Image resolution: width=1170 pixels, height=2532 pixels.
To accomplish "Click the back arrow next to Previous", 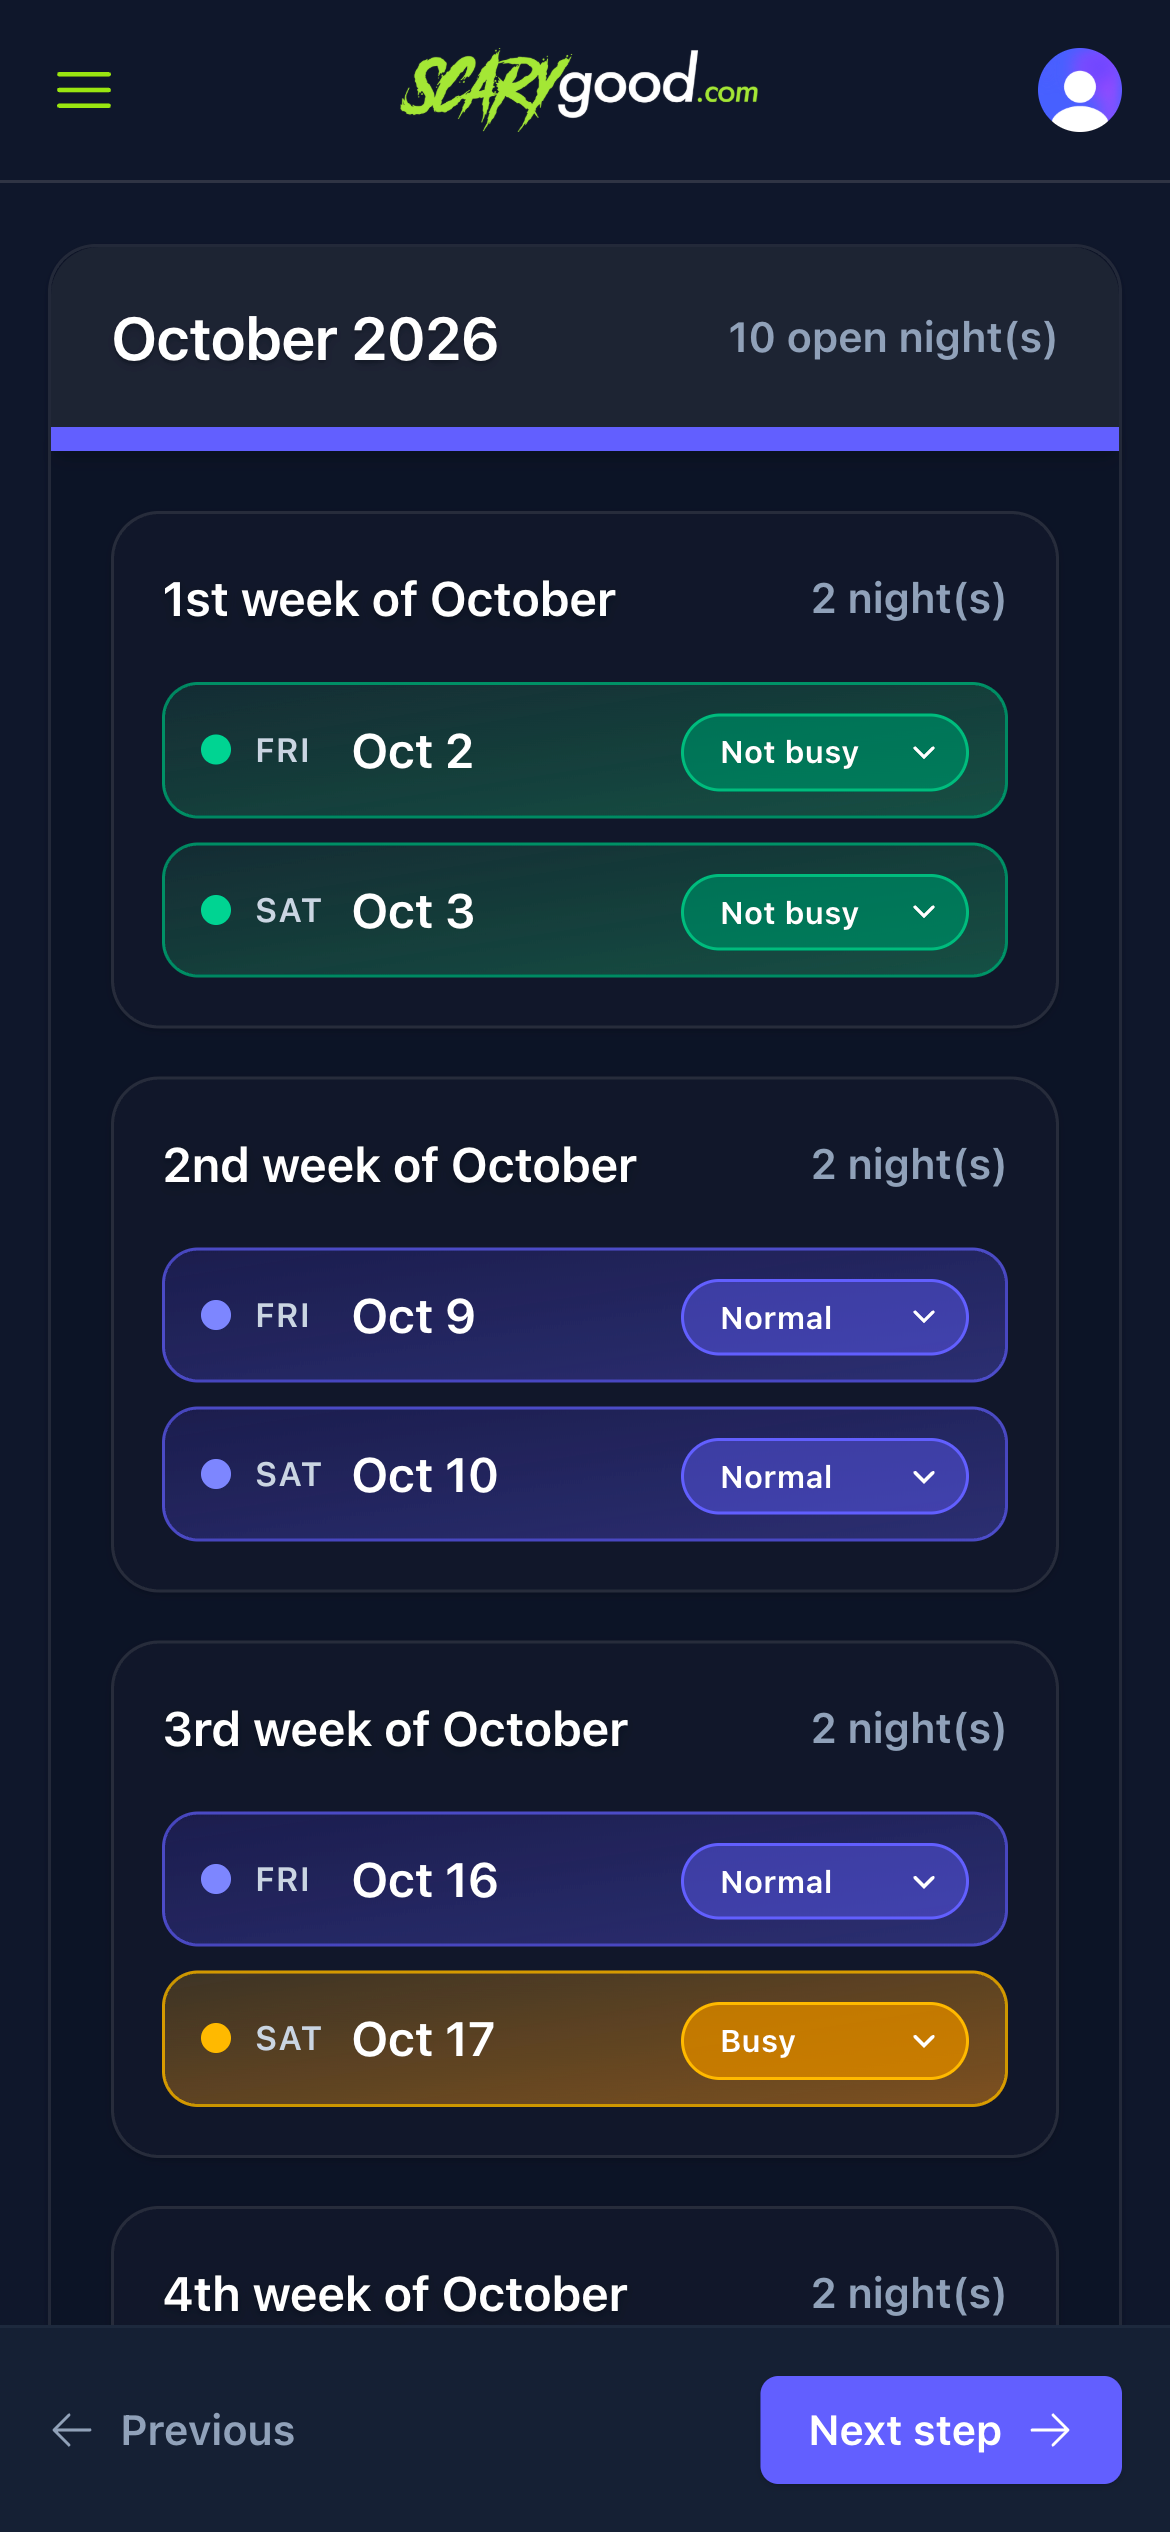I will click(x=71, y=2430).
